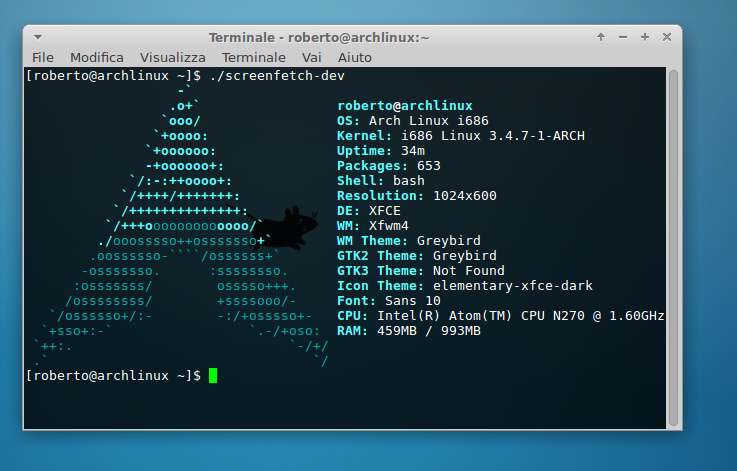
Task: Click the Icon Theme: elementary-xfce-dark line
Action: coord(465,286)
